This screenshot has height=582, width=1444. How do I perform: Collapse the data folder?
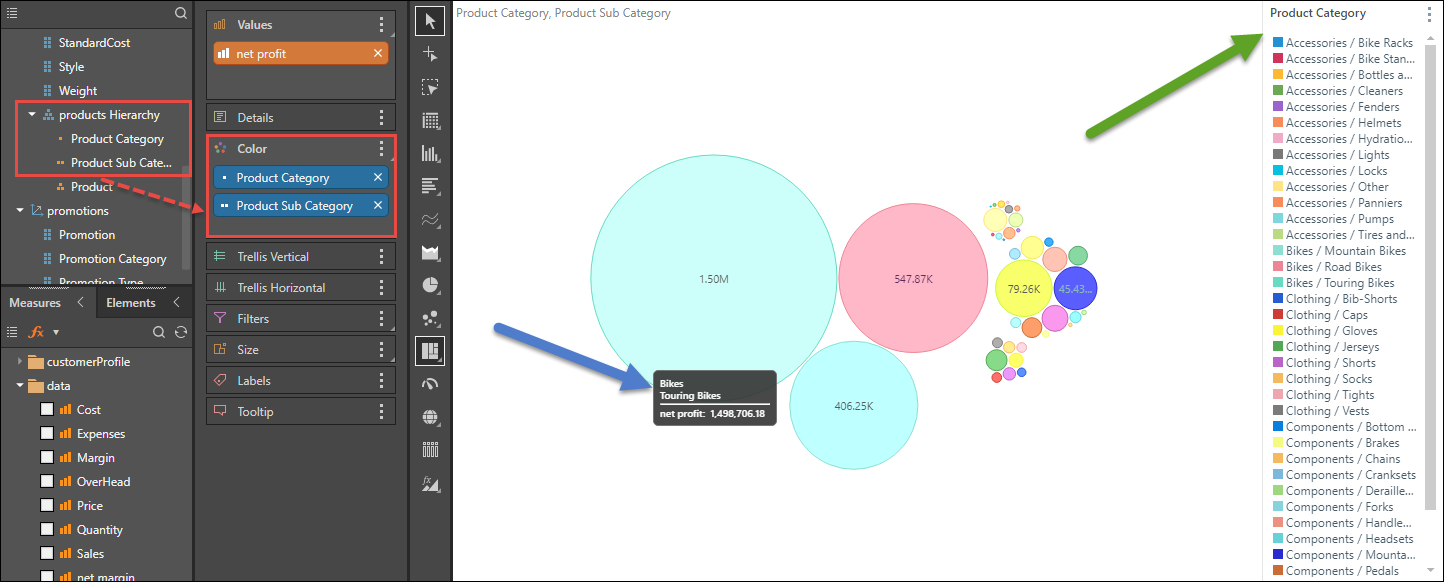(x=20, y=386)
